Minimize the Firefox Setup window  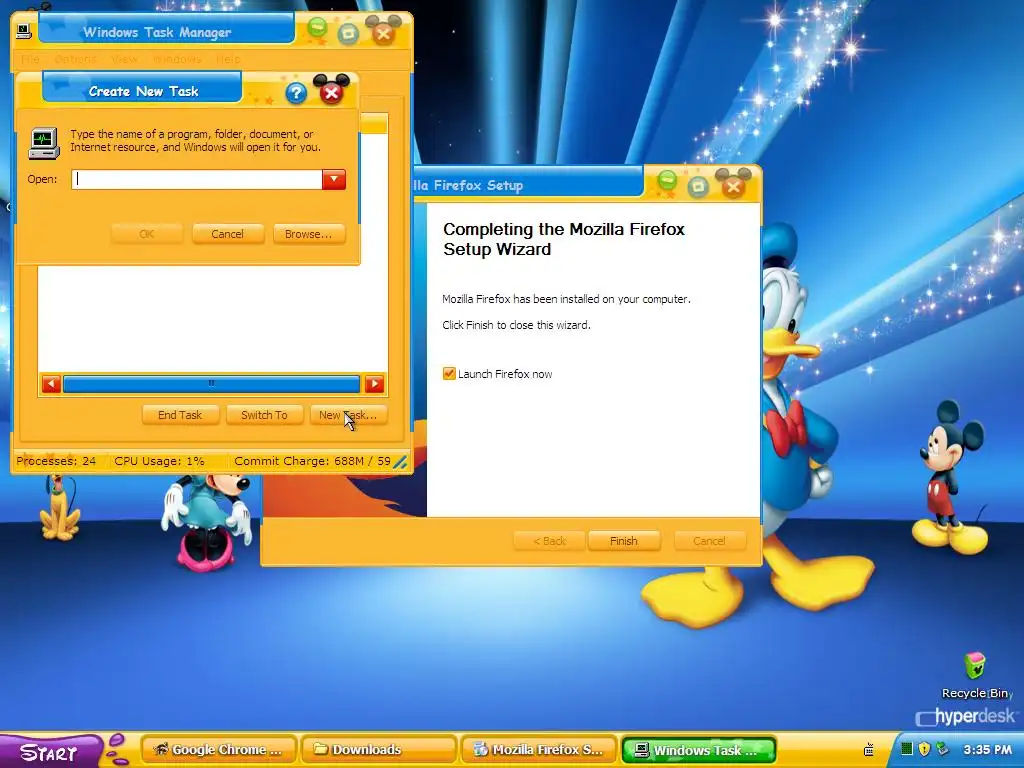point(667,180)
